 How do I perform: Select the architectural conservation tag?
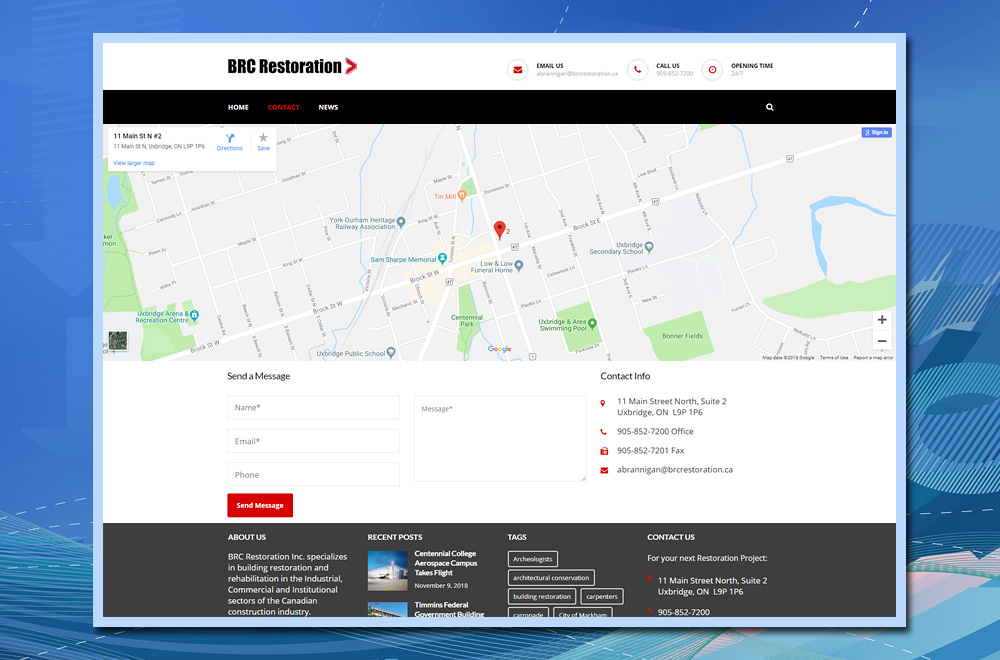point(551,578)
